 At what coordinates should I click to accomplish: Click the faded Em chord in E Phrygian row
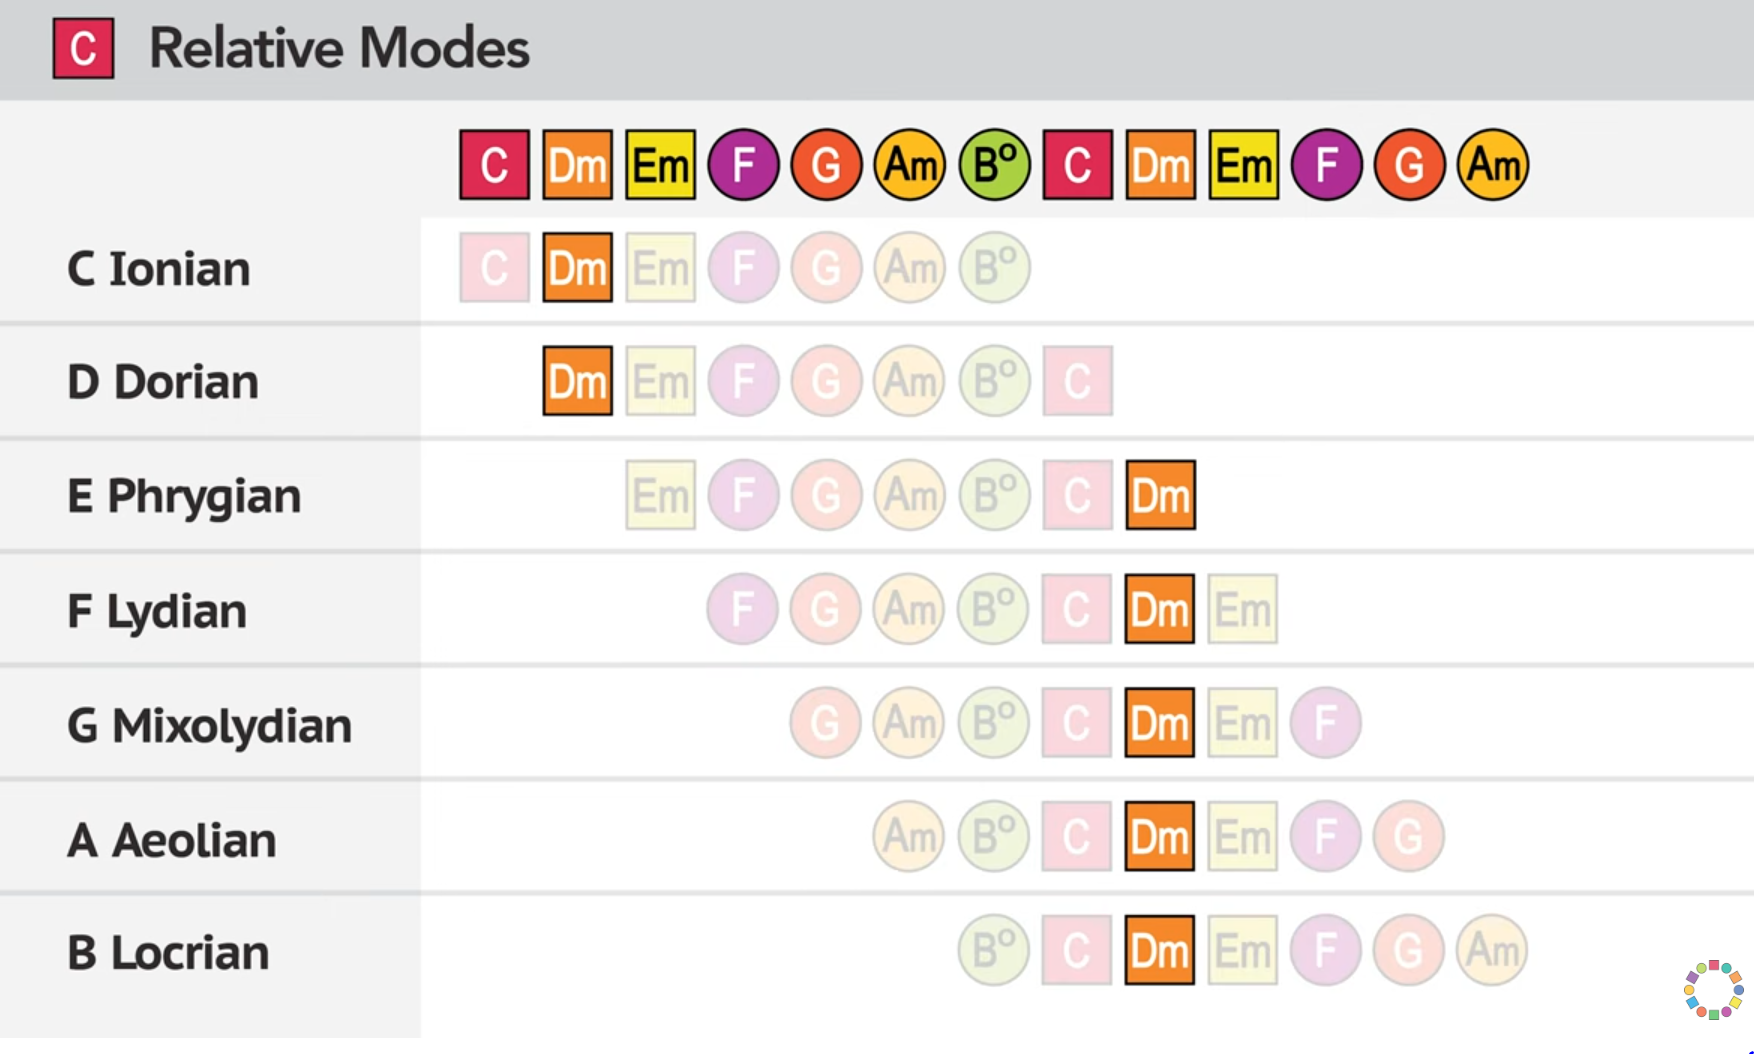pyautogui.click(x=660, y=495)
